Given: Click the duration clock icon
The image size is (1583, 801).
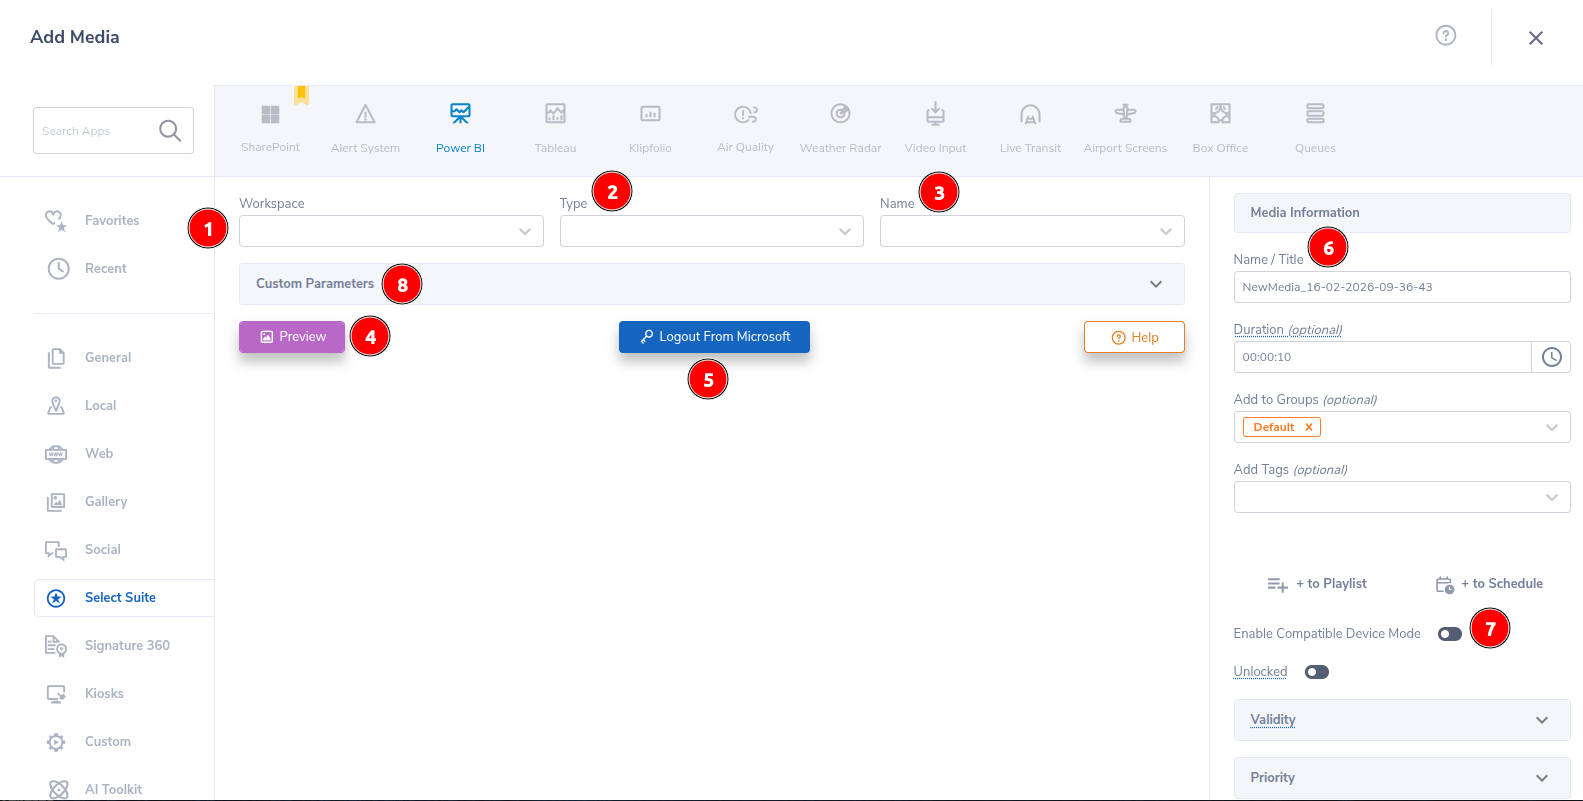Looking at the screenshot, I should point(1551,357).
